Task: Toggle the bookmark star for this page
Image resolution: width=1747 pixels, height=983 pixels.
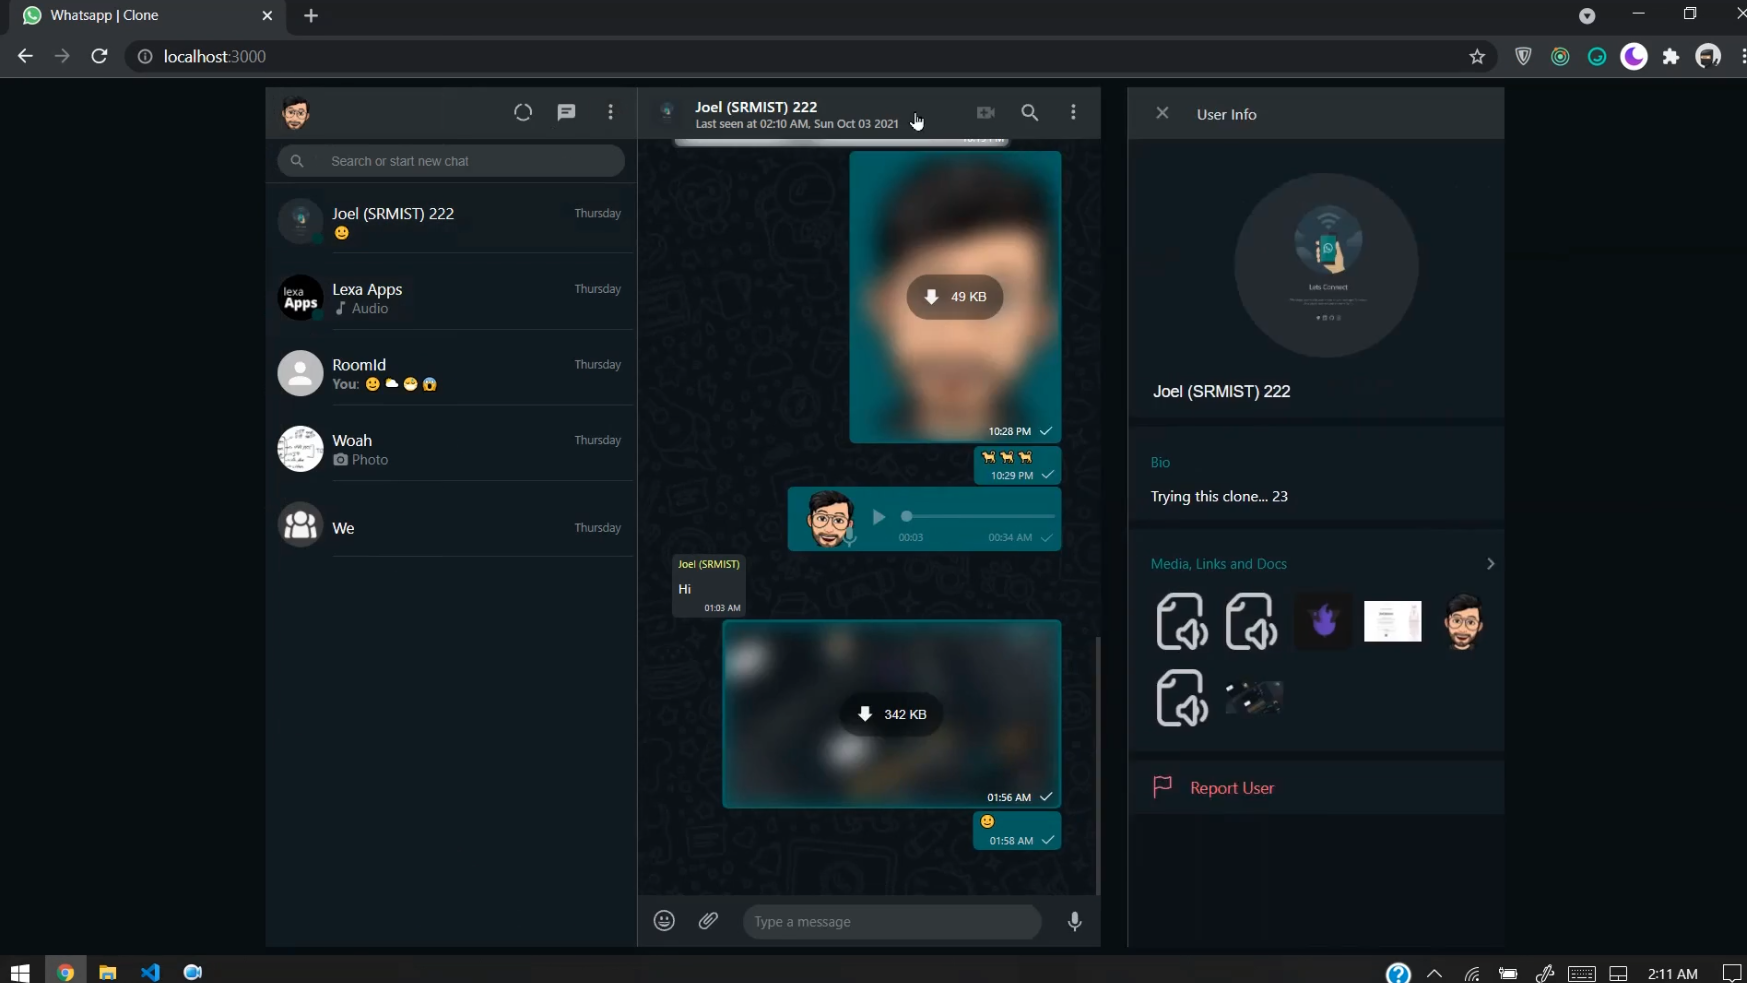Action: point(1478,57)
